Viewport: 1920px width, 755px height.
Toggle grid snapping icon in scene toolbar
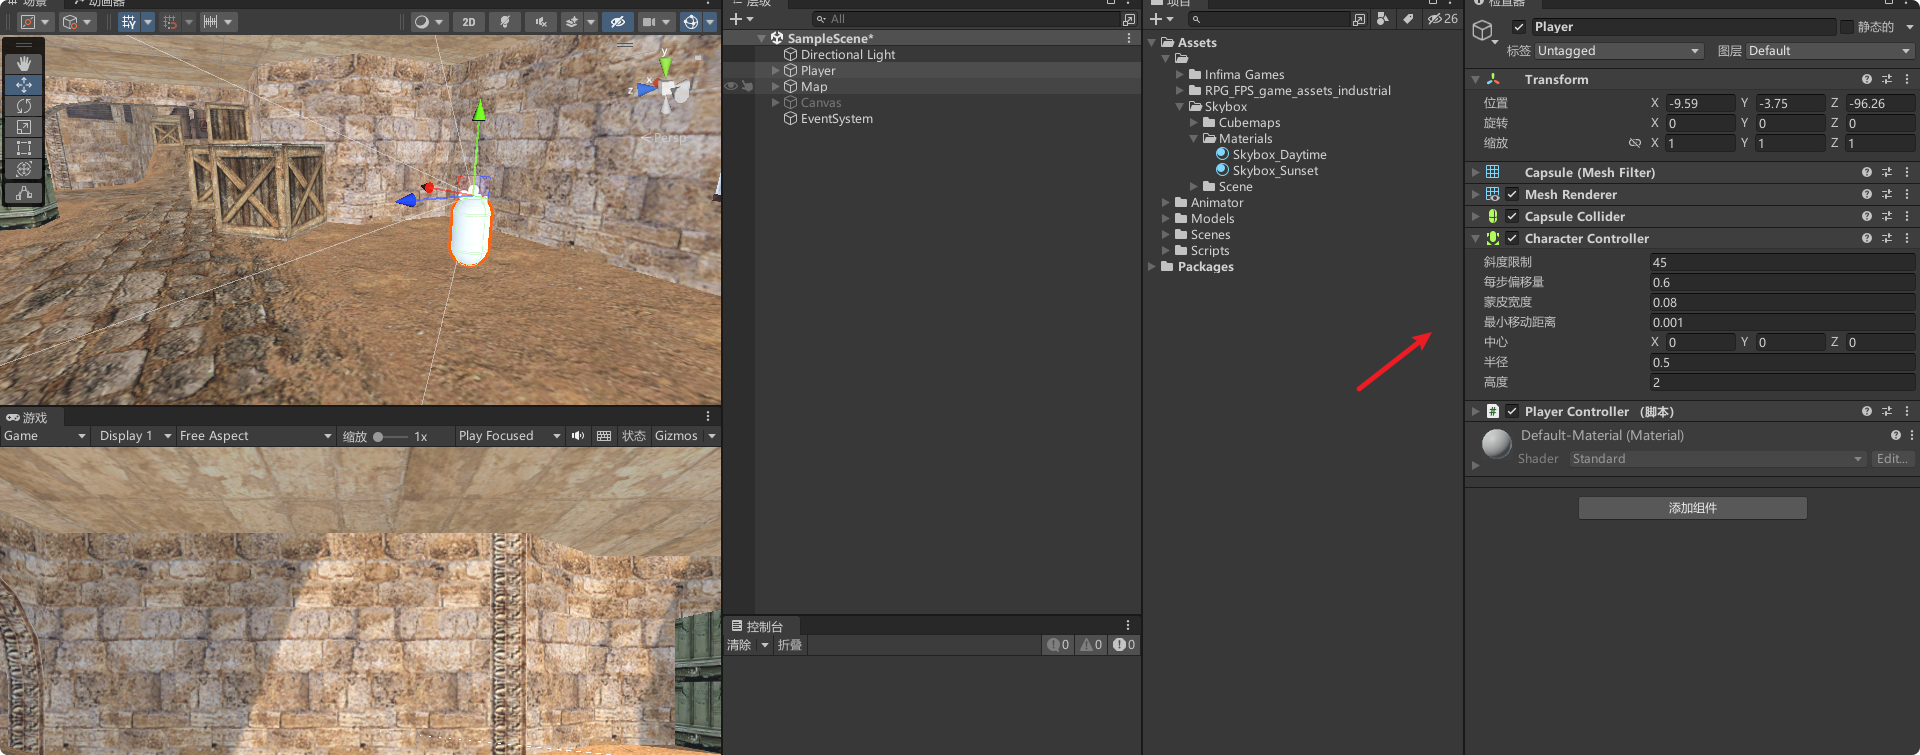point(129,21)
